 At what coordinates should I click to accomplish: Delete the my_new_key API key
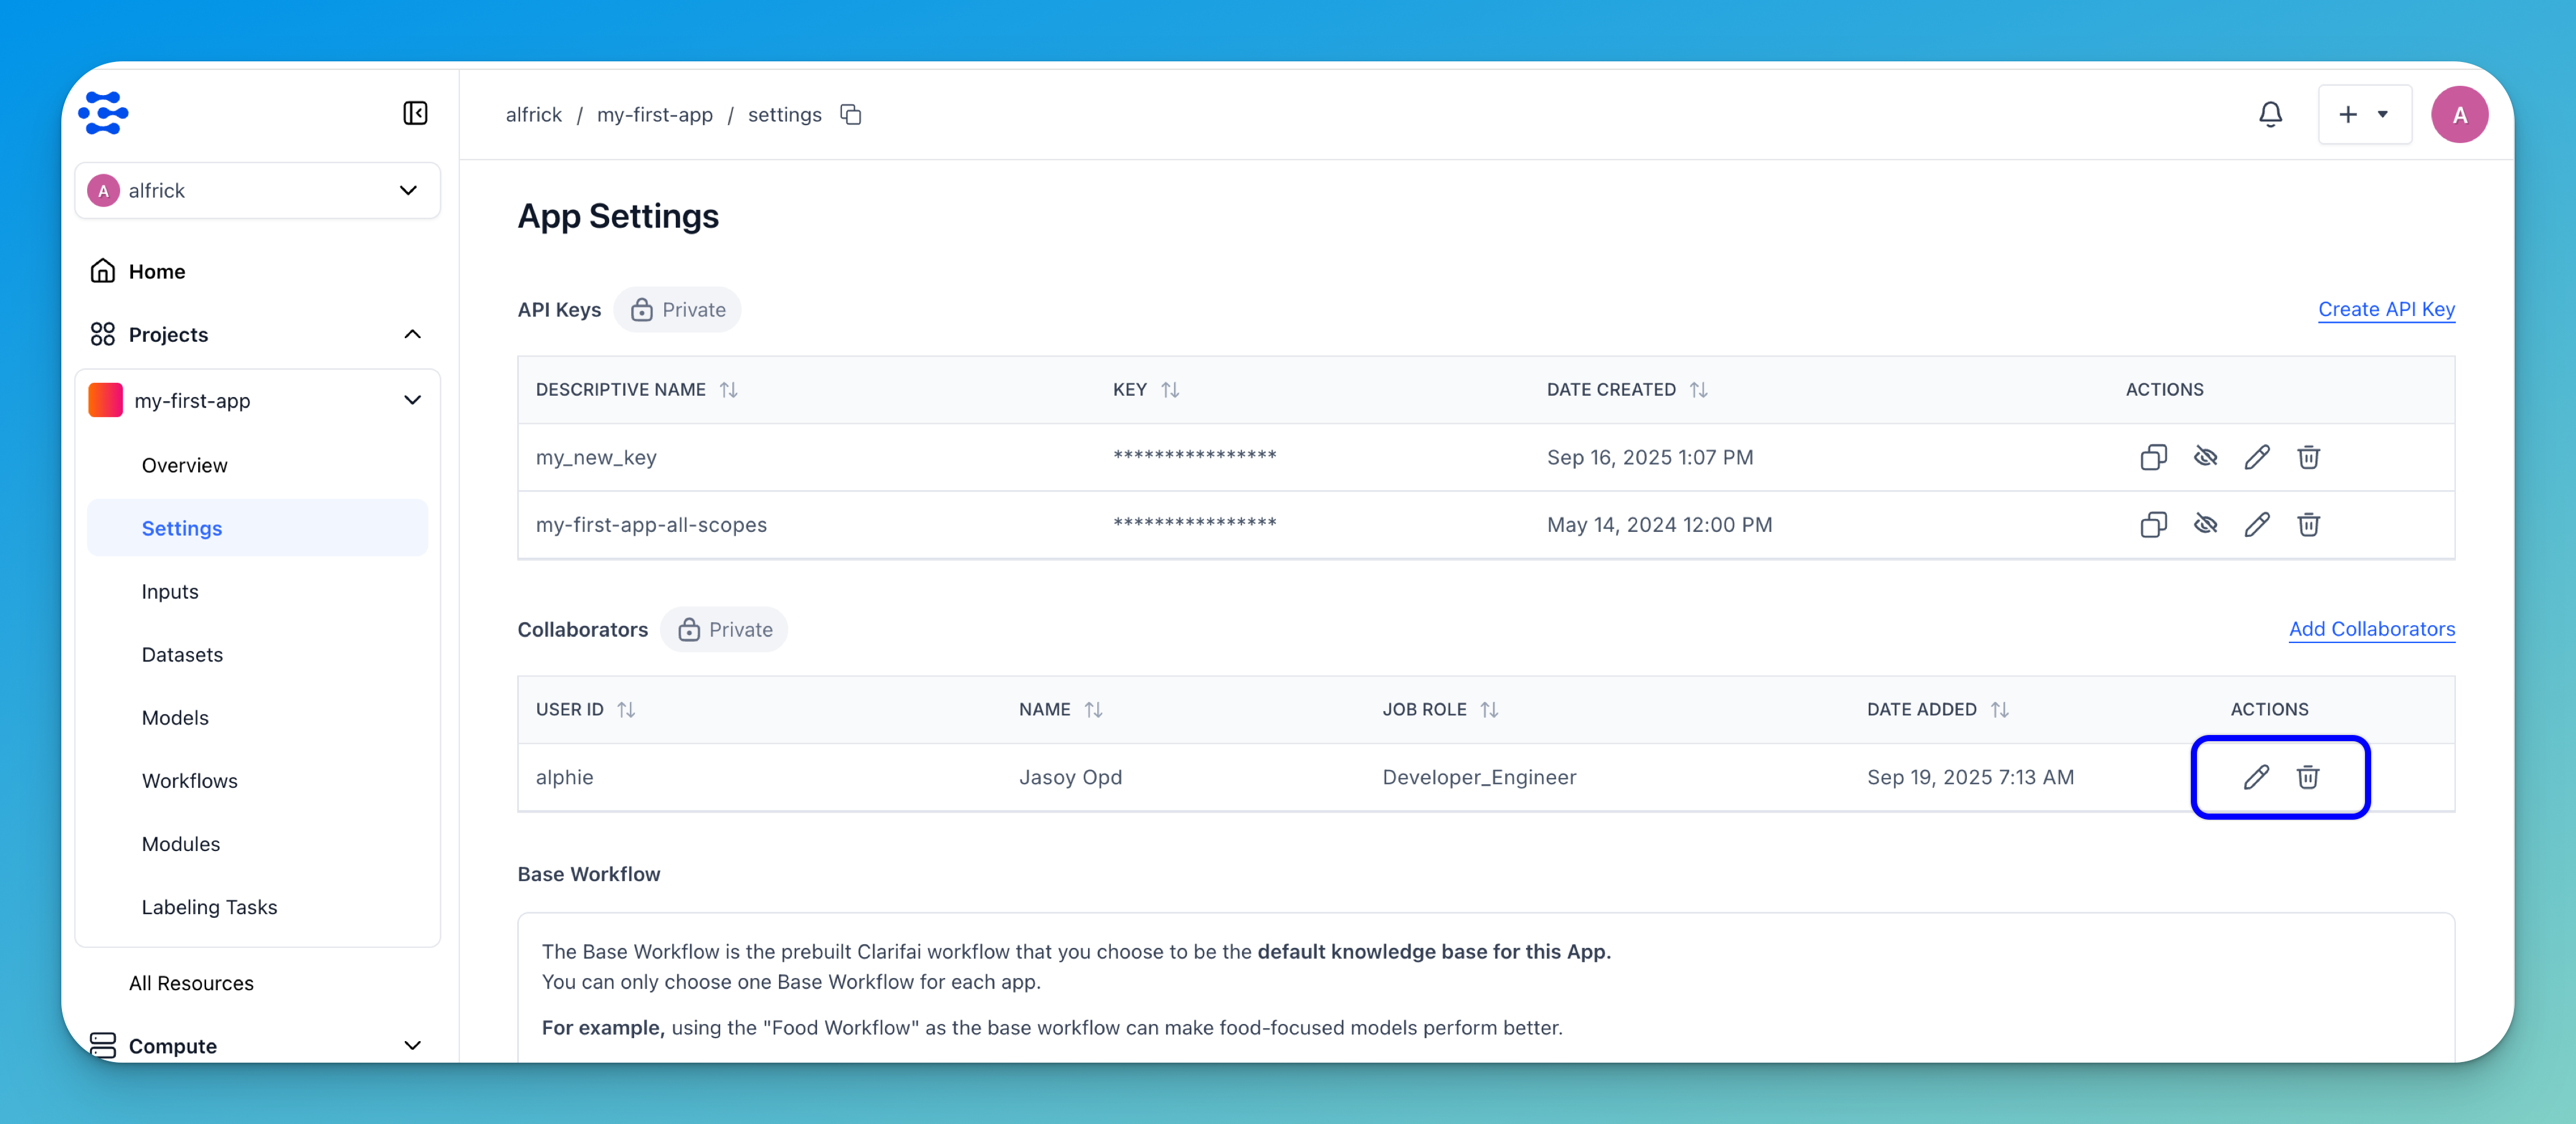point(2308,457)
